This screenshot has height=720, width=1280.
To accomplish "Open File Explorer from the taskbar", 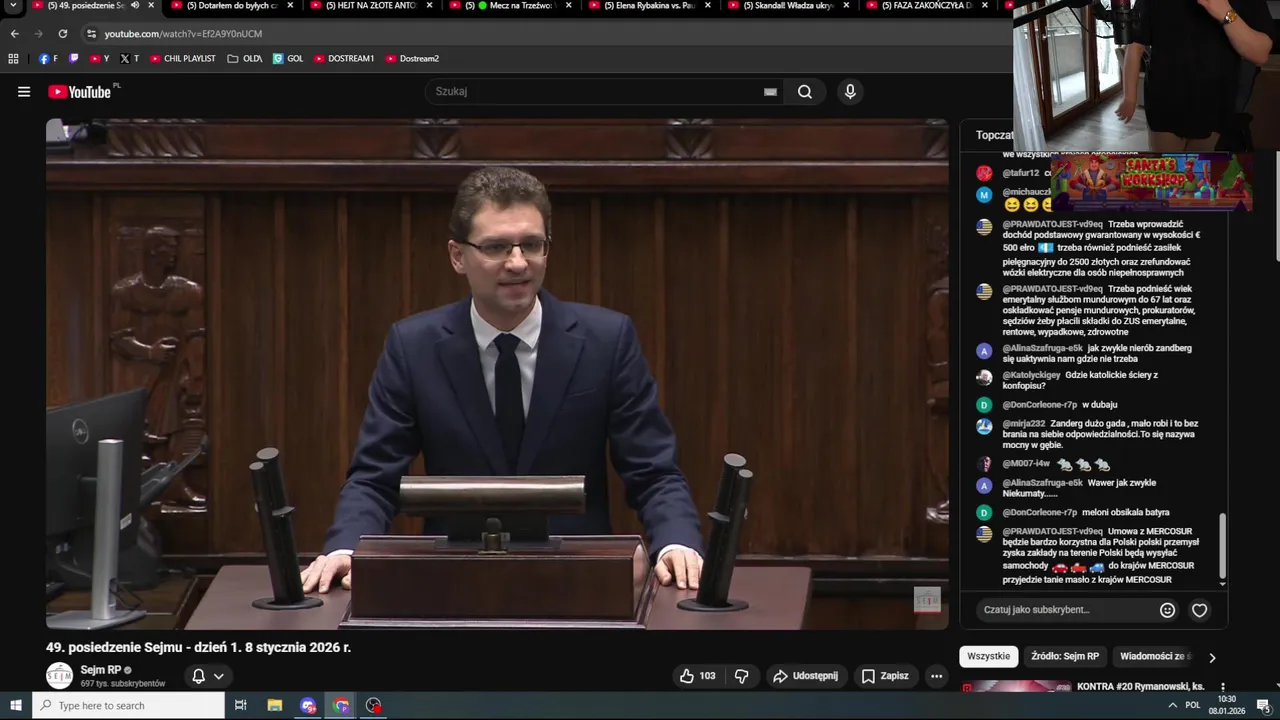I will click(x=274, y=706).
